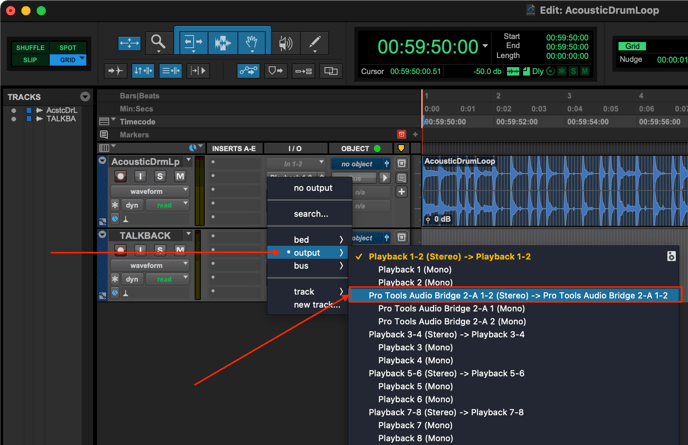Open the Grid mode dropdown

tap(82, 59)
